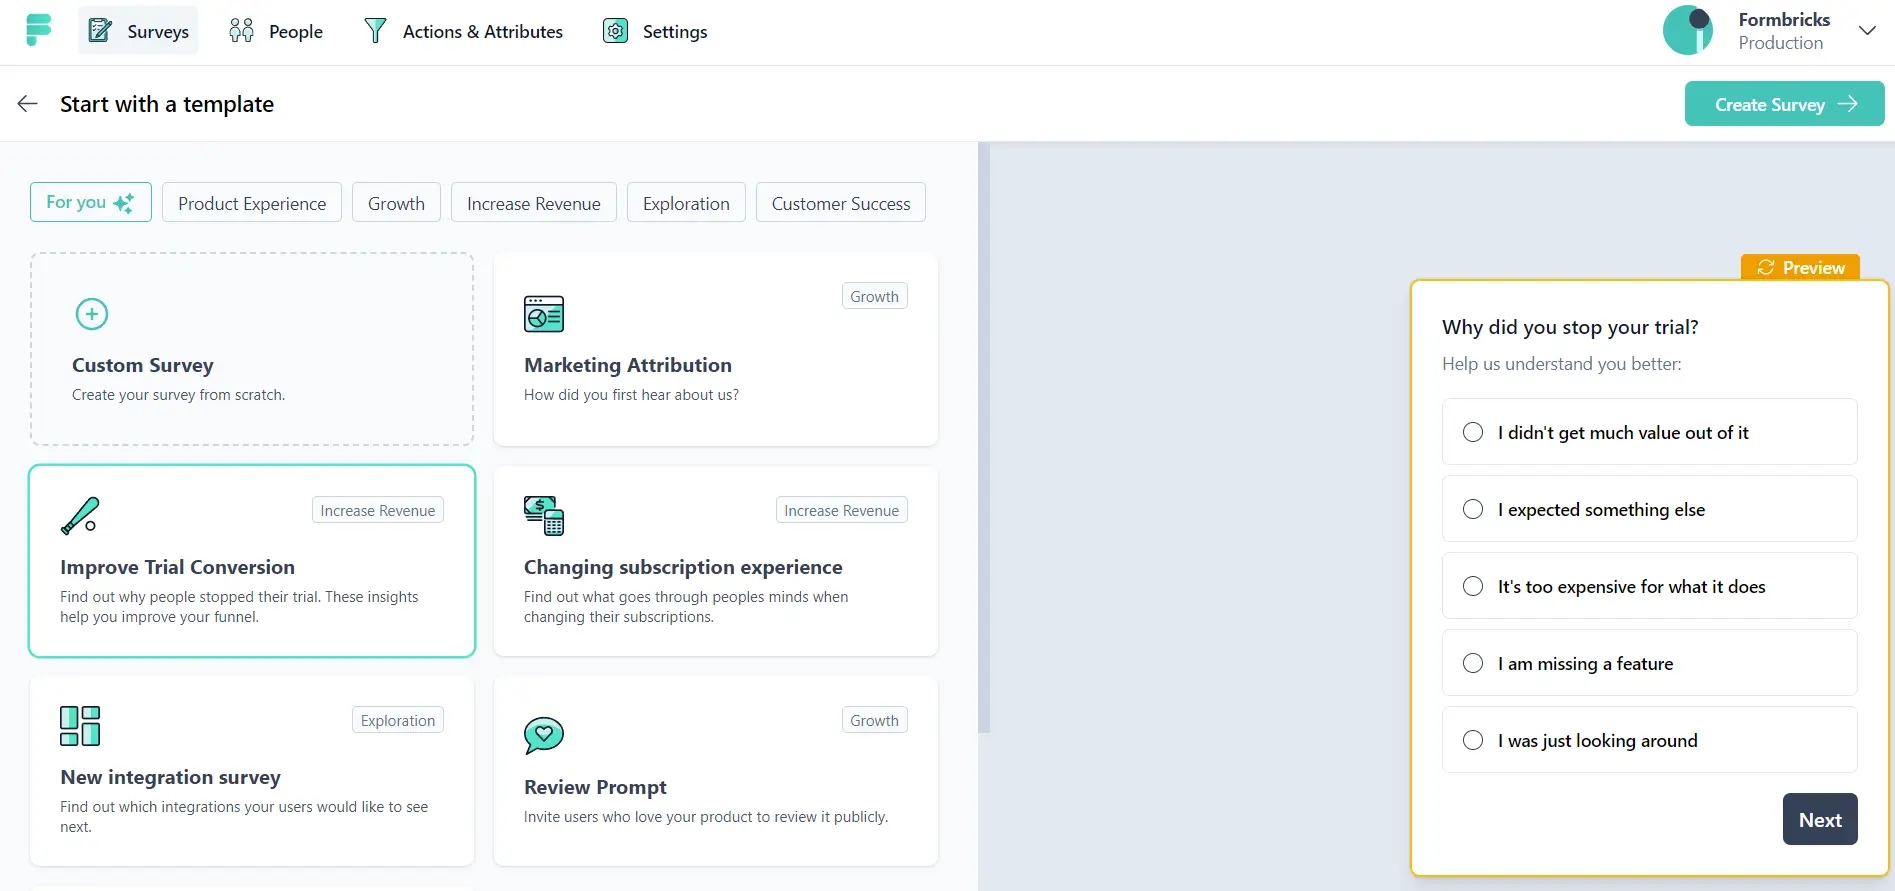This screenshot has height=891, width=1895.
Task: Select "I am missing a feature" option
Action: [x=1649, y=663]
